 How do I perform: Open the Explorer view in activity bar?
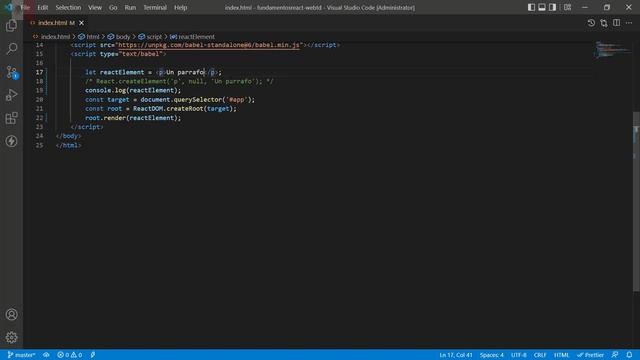11,26
